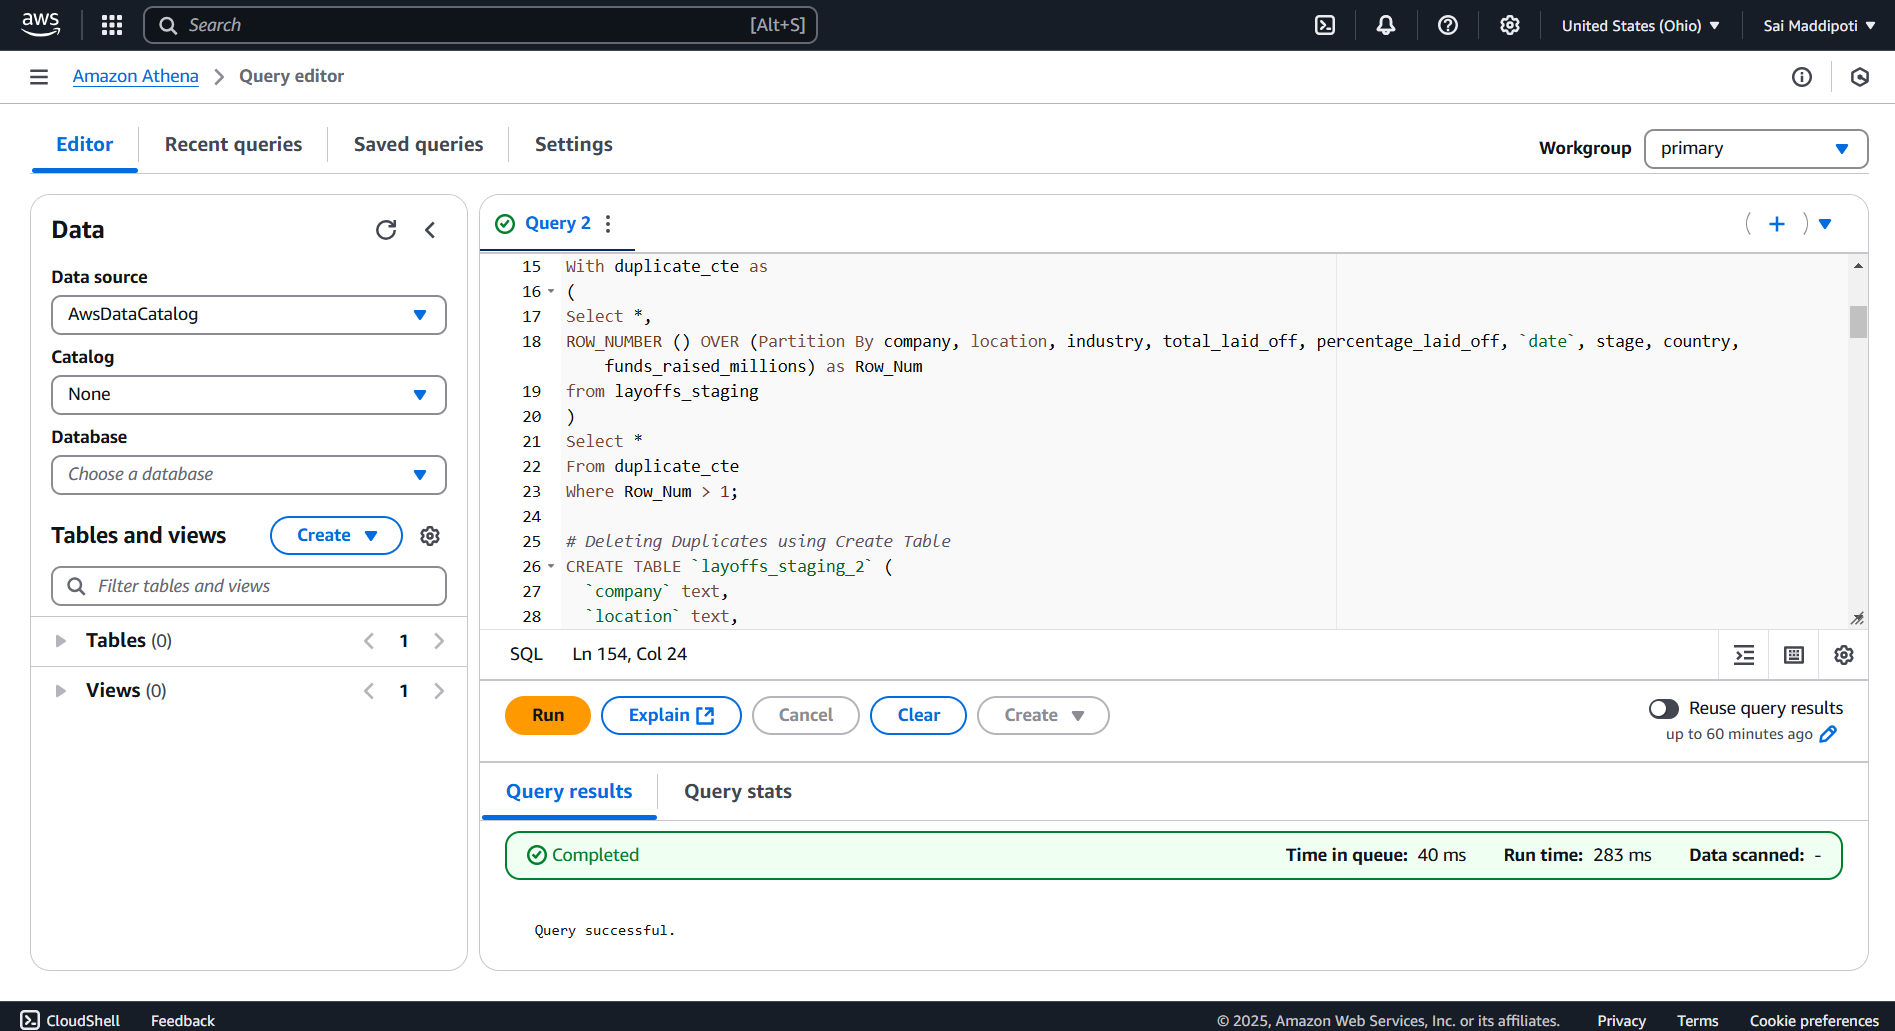1895x1031 pixels.
Task: Refresh the Data panel
Action: tap(386, 230)
